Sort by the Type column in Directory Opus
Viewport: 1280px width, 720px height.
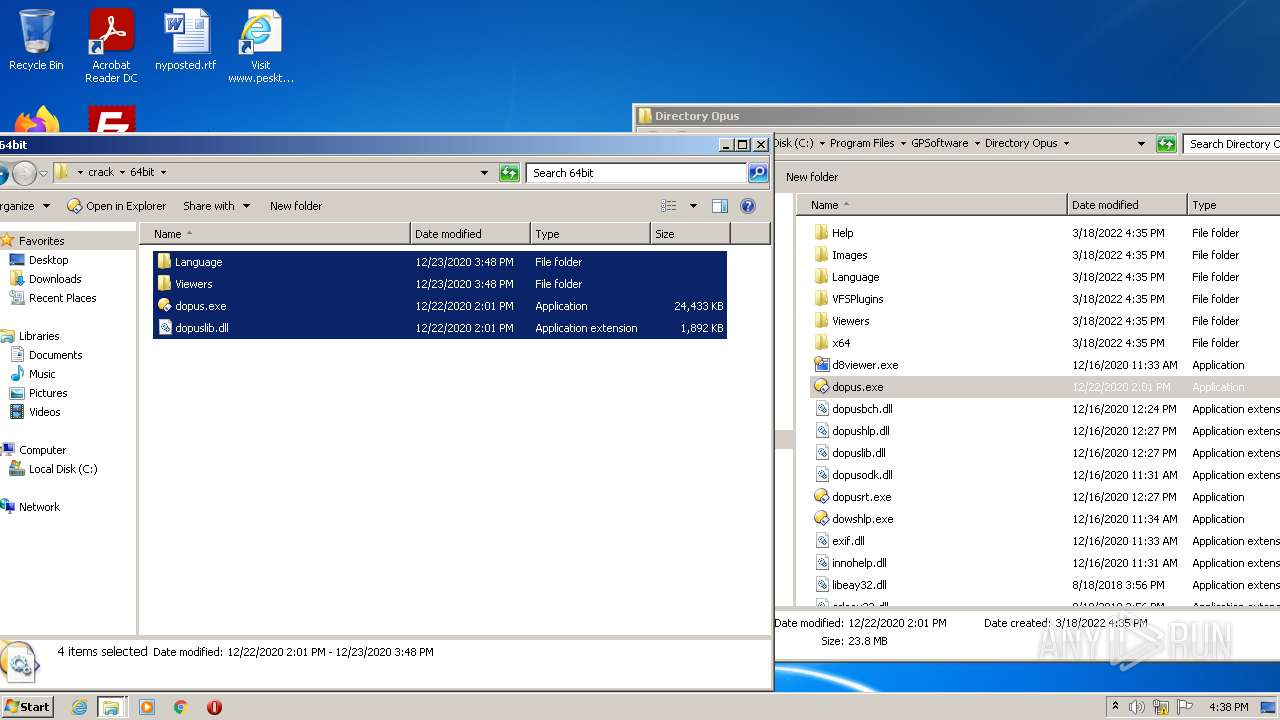(1233, 205)
